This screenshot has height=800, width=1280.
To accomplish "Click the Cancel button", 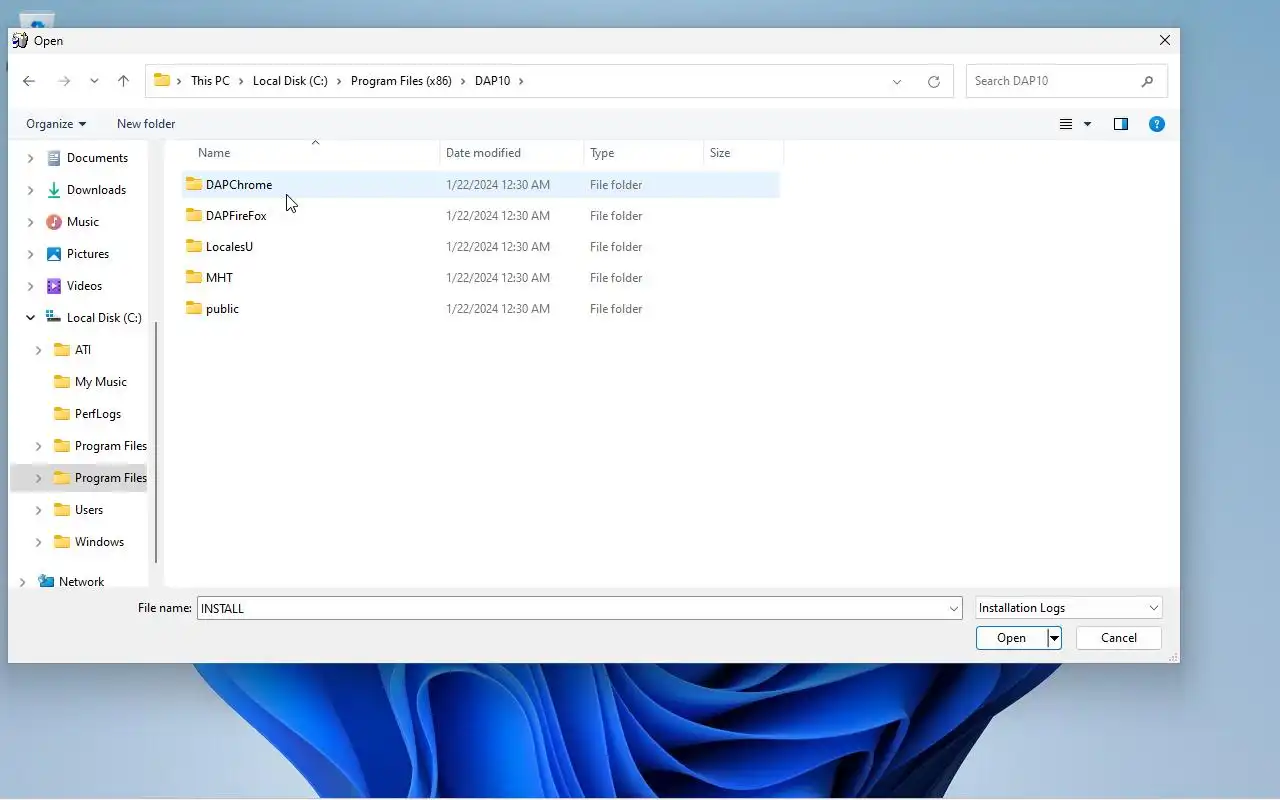I will tap(1119, 638).
